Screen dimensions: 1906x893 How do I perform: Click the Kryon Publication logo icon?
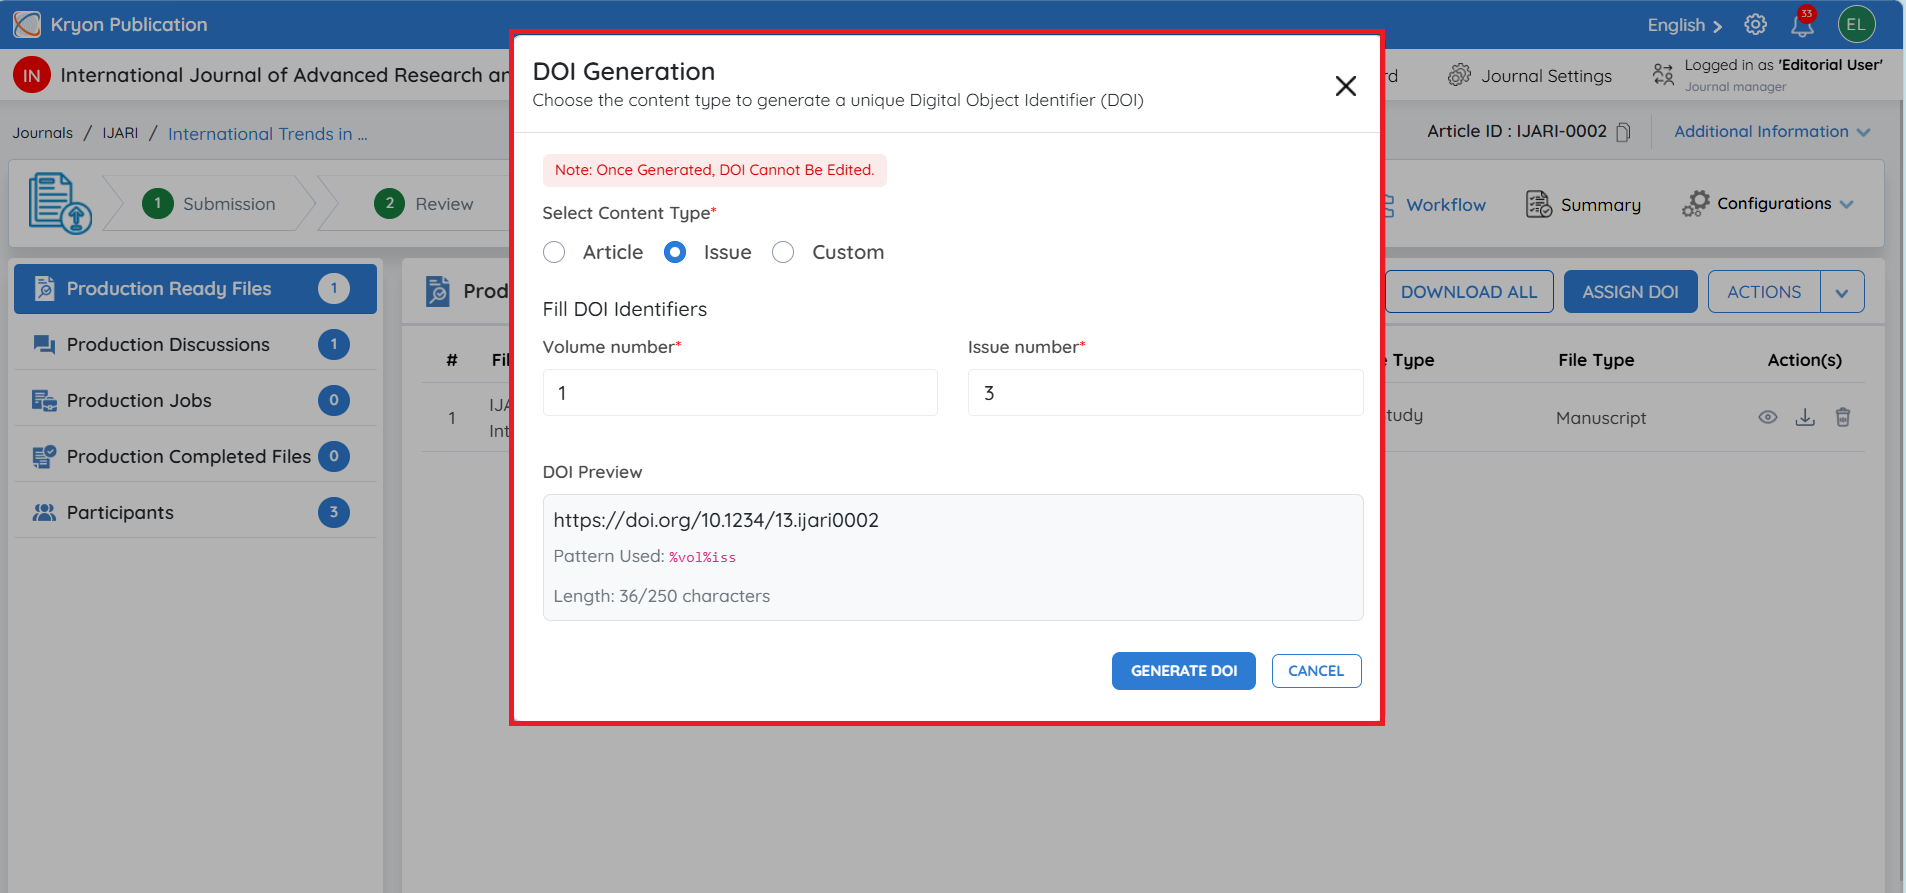27,24
